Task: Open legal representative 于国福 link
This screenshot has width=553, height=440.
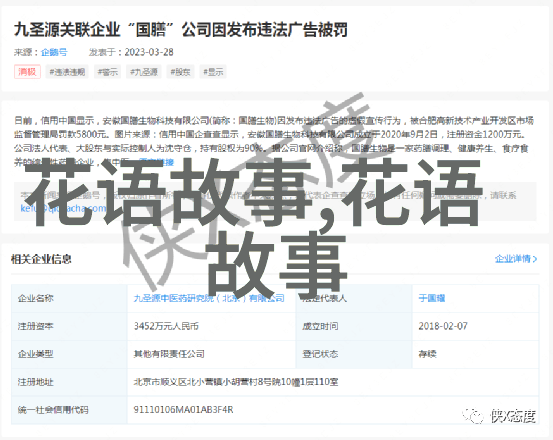Action: (432, 298)
